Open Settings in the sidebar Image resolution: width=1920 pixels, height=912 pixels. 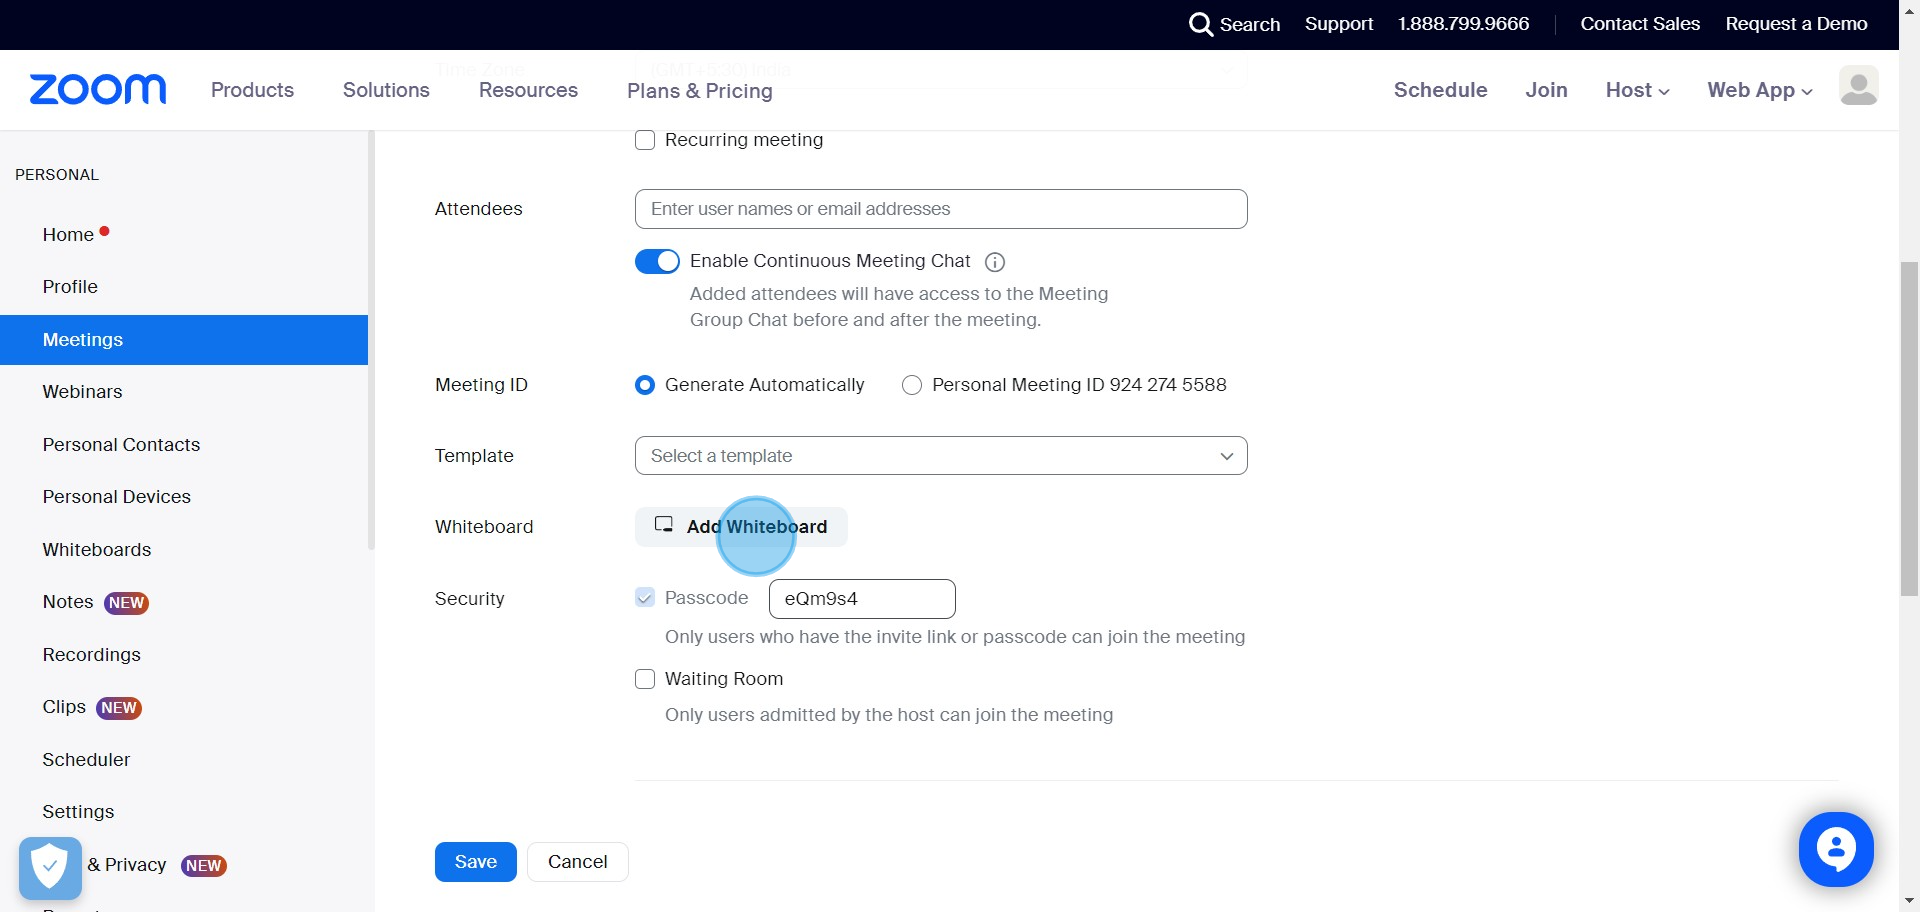click(x=78, y=812)
